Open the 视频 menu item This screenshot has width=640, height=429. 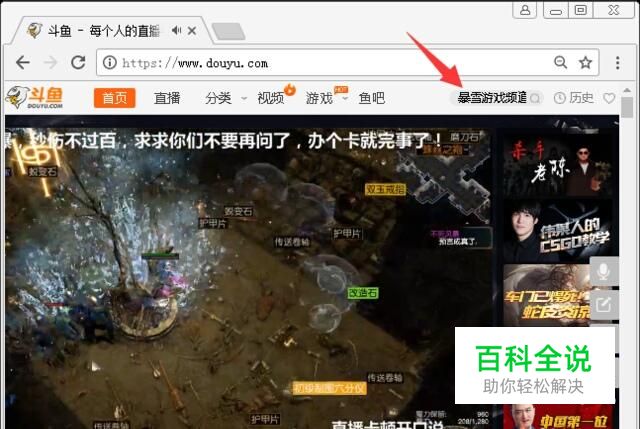(x=271, y=98)
